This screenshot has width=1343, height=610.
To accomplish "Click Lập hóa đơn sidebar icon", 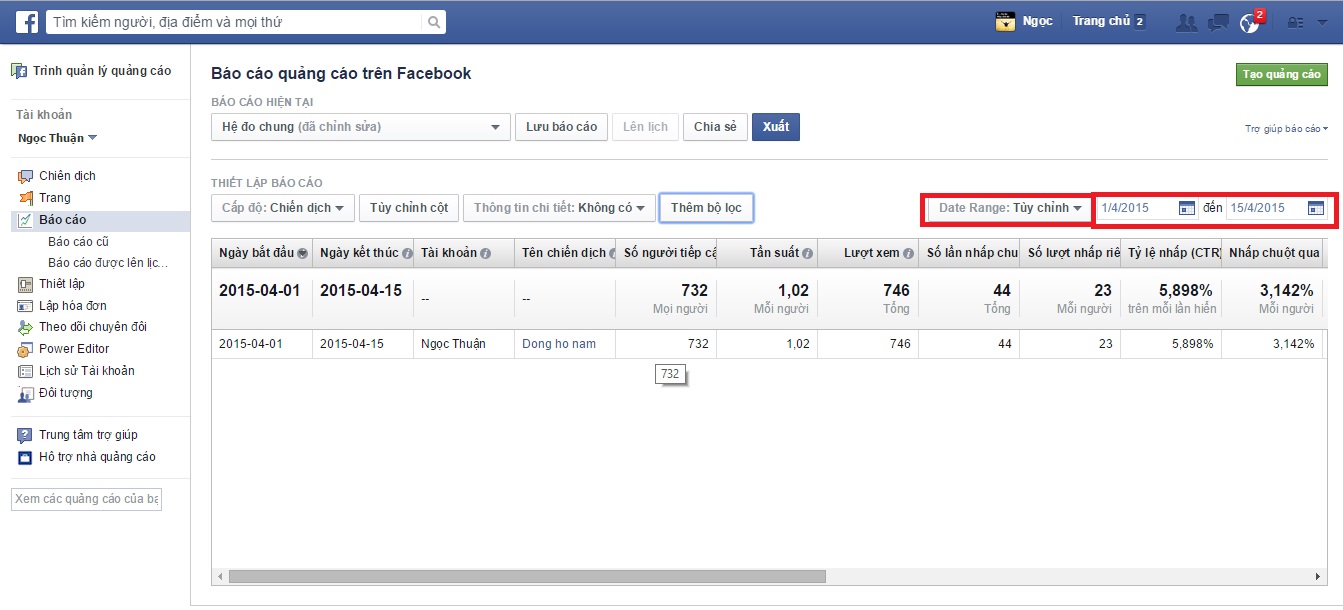I will click(26, 306).
